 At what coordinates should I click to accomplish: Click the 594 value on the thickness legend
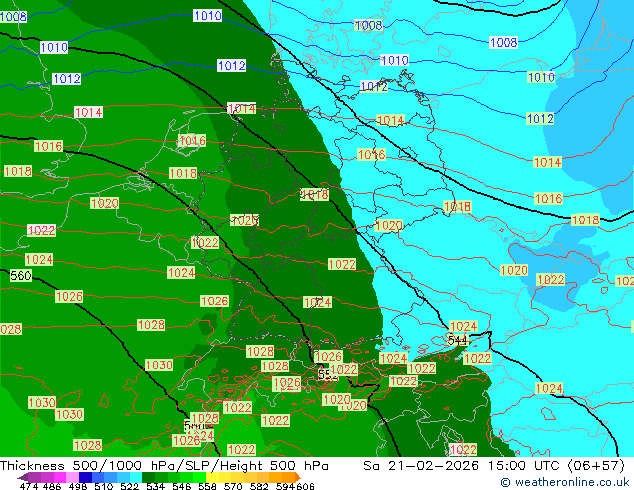(285, 486)
